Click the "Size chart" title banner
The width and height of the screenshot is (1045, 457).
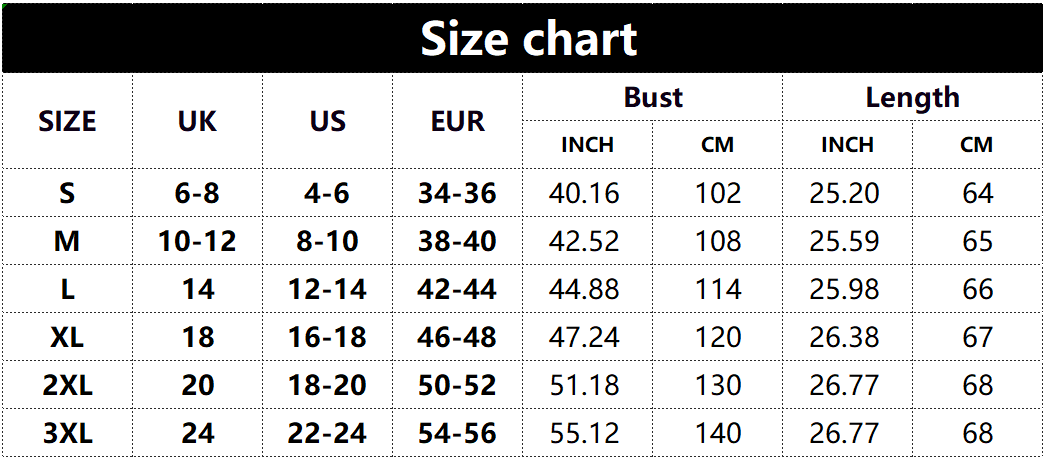[x=528, y=39]
